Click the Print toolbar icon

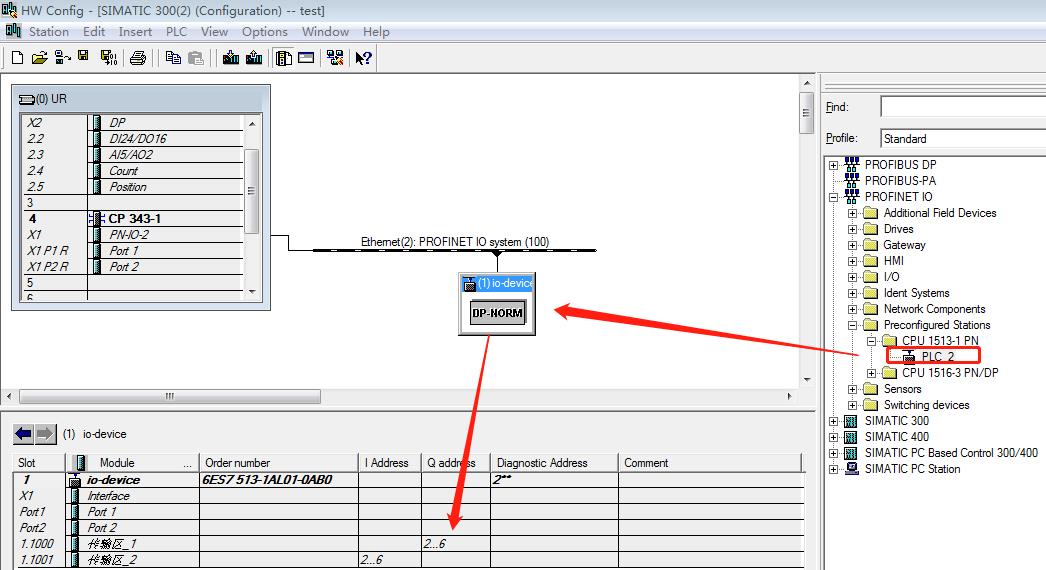click(138, 58)
